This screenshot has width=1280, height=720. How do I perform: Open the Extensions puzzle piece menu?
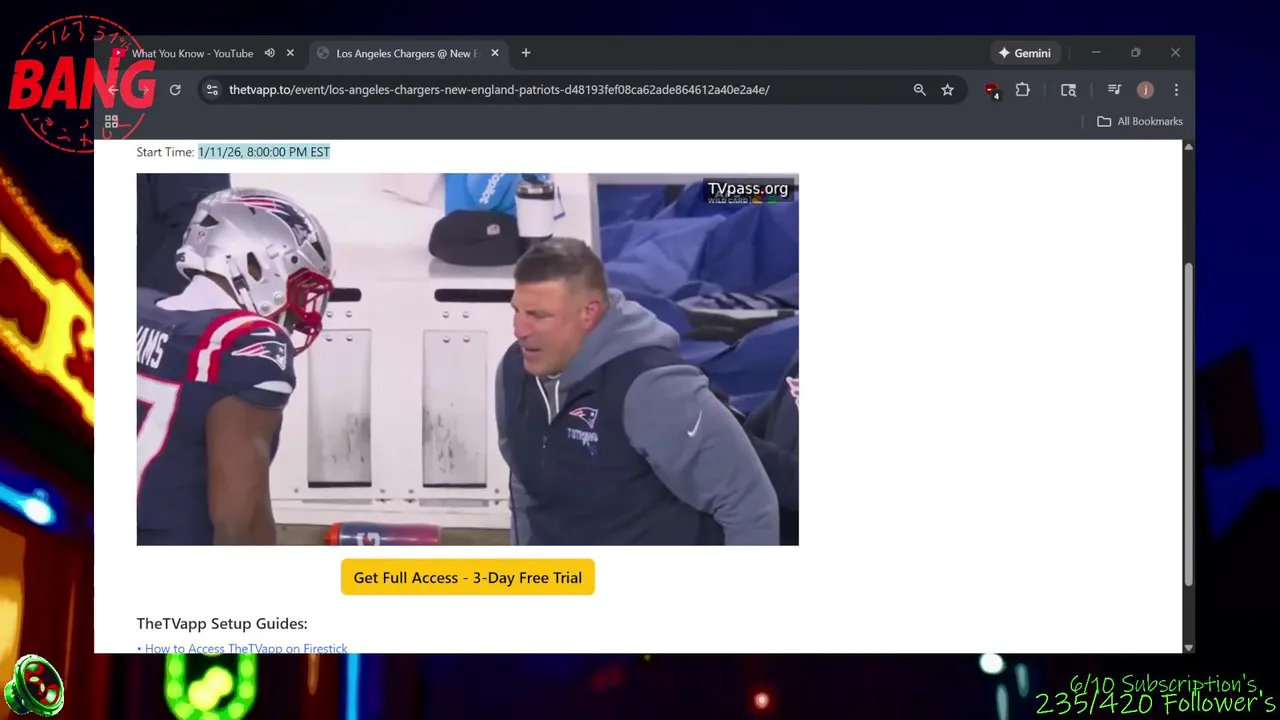click(x=1022, y=90)
